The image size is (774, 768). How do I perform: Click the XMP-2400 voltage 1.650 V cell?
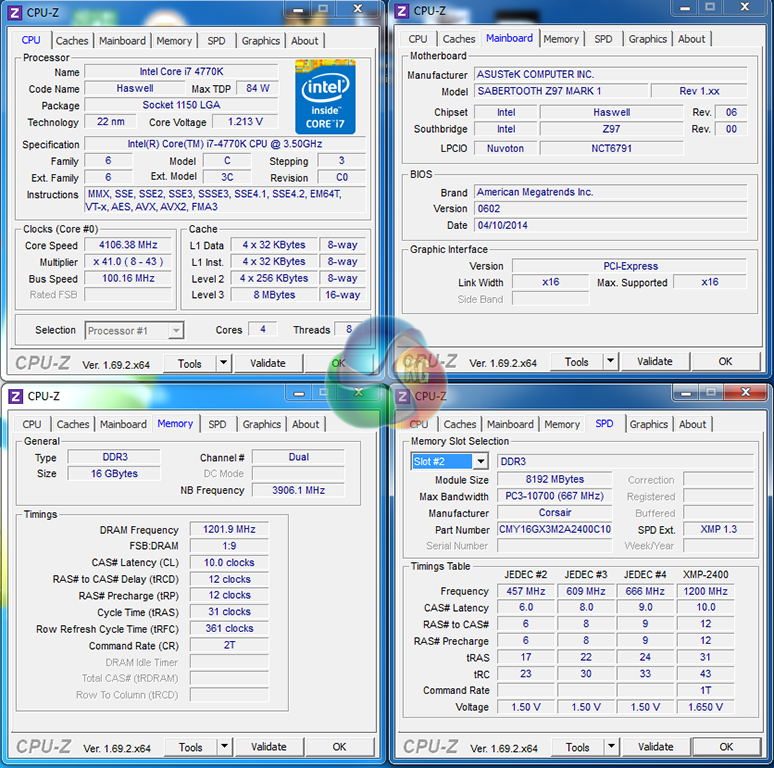[x=705, y=707]
